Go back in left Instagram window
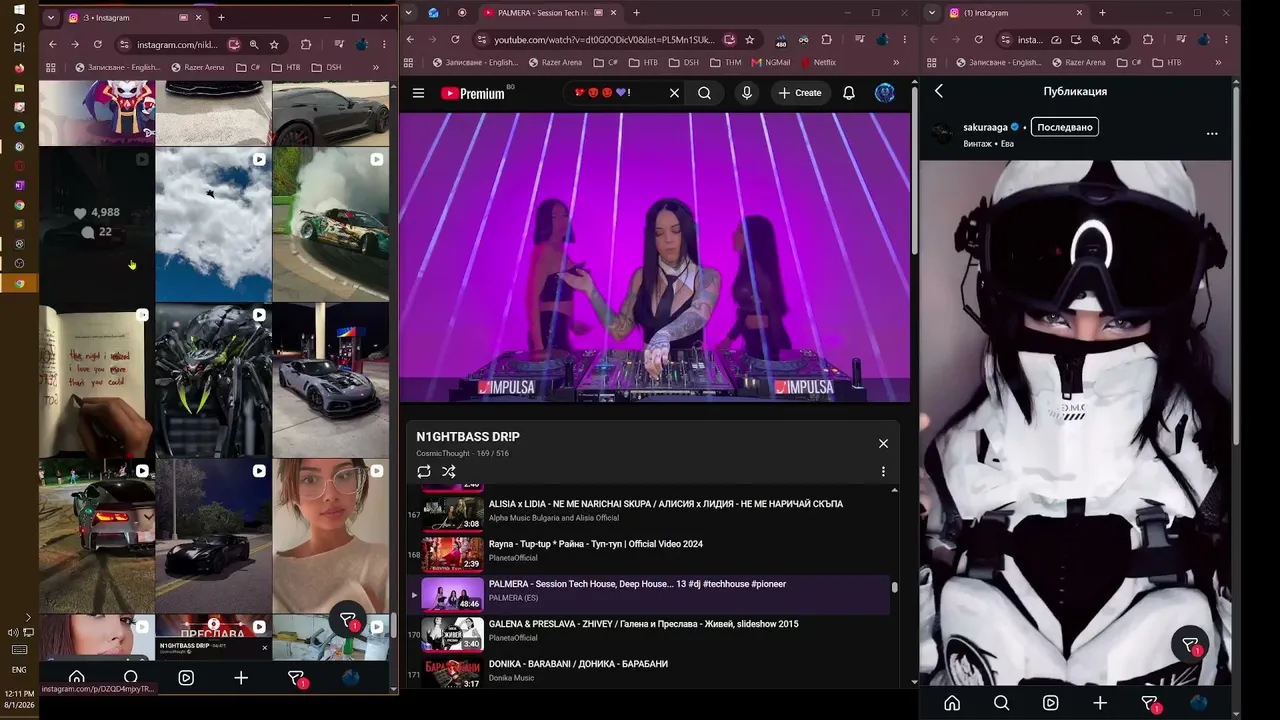This screenshot has width=1280, height=720. click(52, 44)
